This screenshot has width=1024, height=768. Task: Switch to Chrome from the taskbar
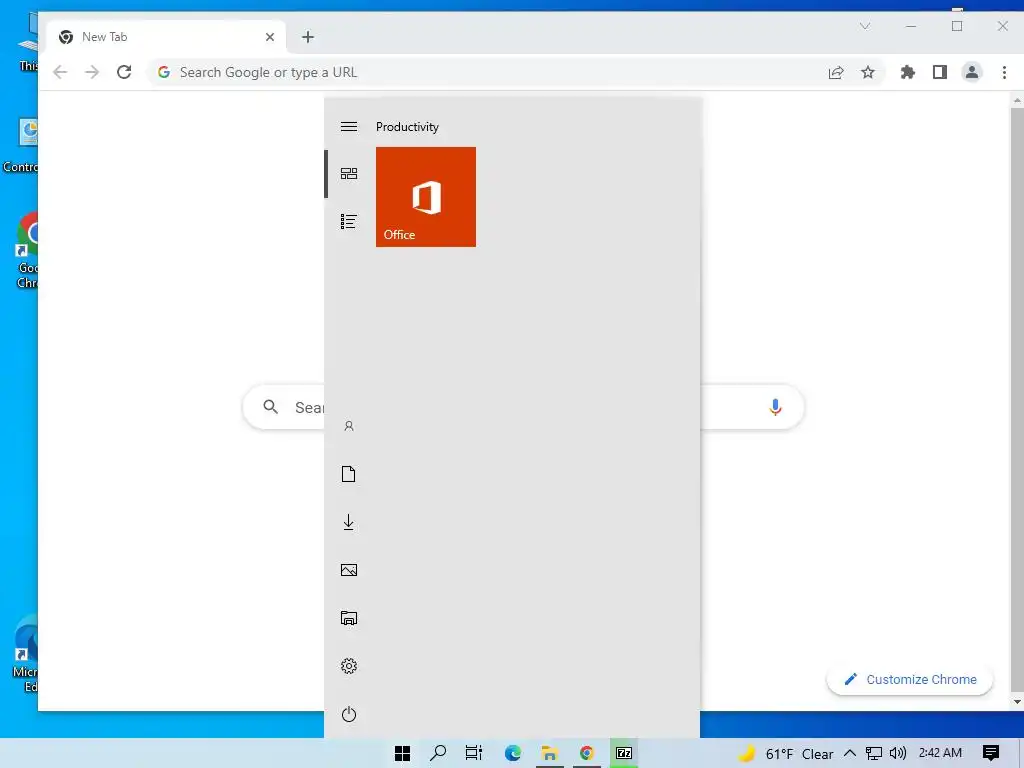(x=586, y=753)
